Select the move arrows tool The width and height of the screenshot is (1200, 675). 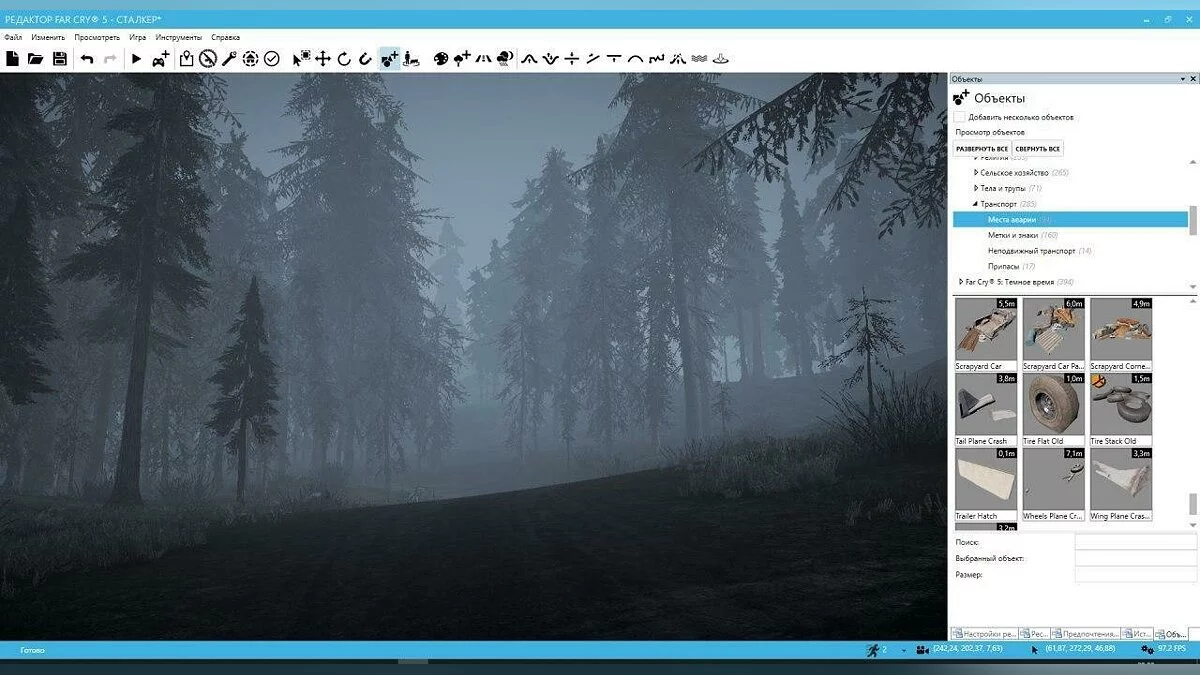pyautogui.click(x=323, y=59)
